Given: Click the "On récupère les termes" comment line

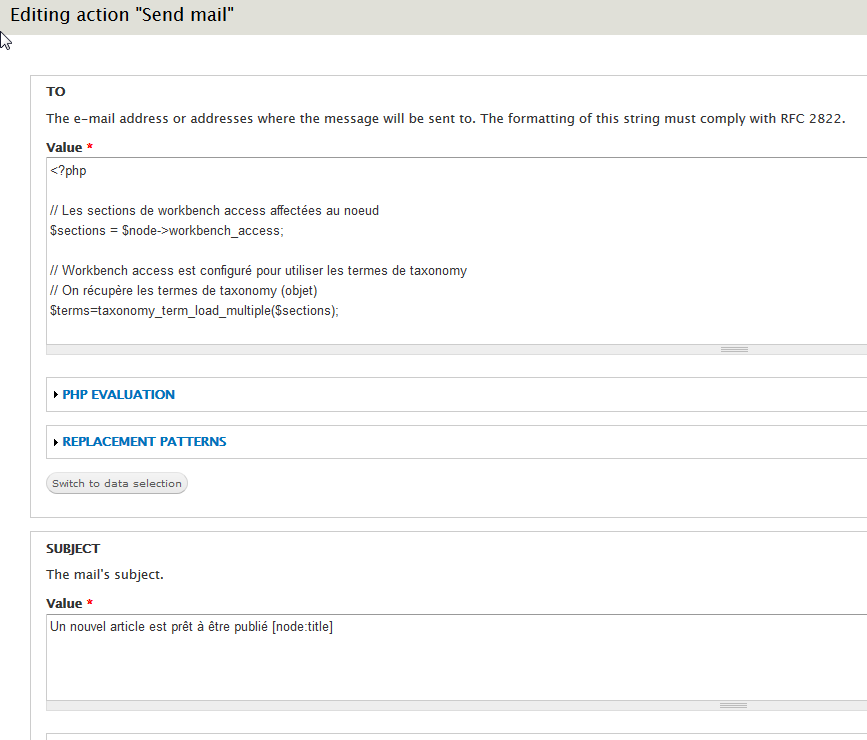Looking at the screenshot, I should pos(184,291).
